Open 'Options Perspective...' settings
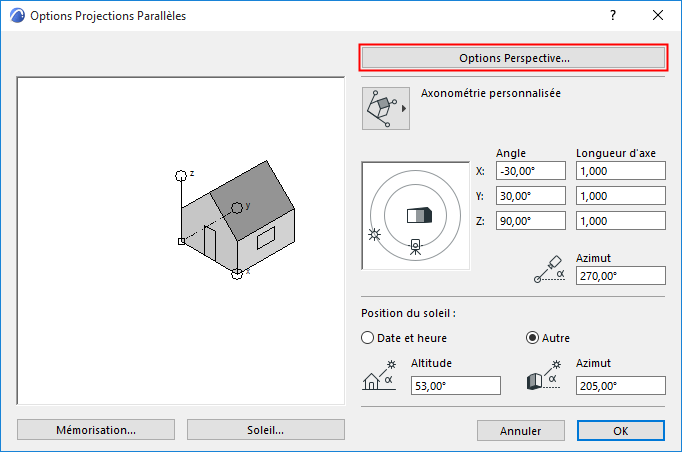The image size is (682, 452). 514,58
